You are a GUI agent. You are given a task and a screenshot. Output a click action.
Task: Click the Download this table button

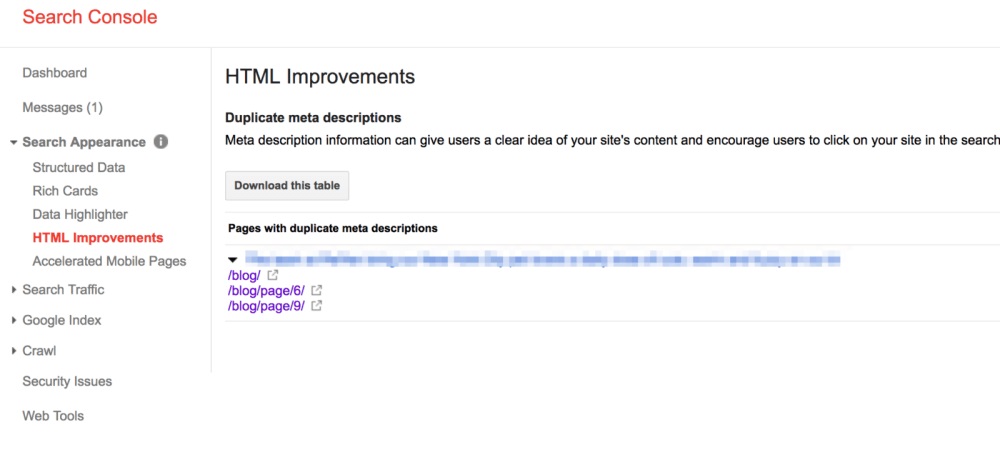click(x=287, y=185)
